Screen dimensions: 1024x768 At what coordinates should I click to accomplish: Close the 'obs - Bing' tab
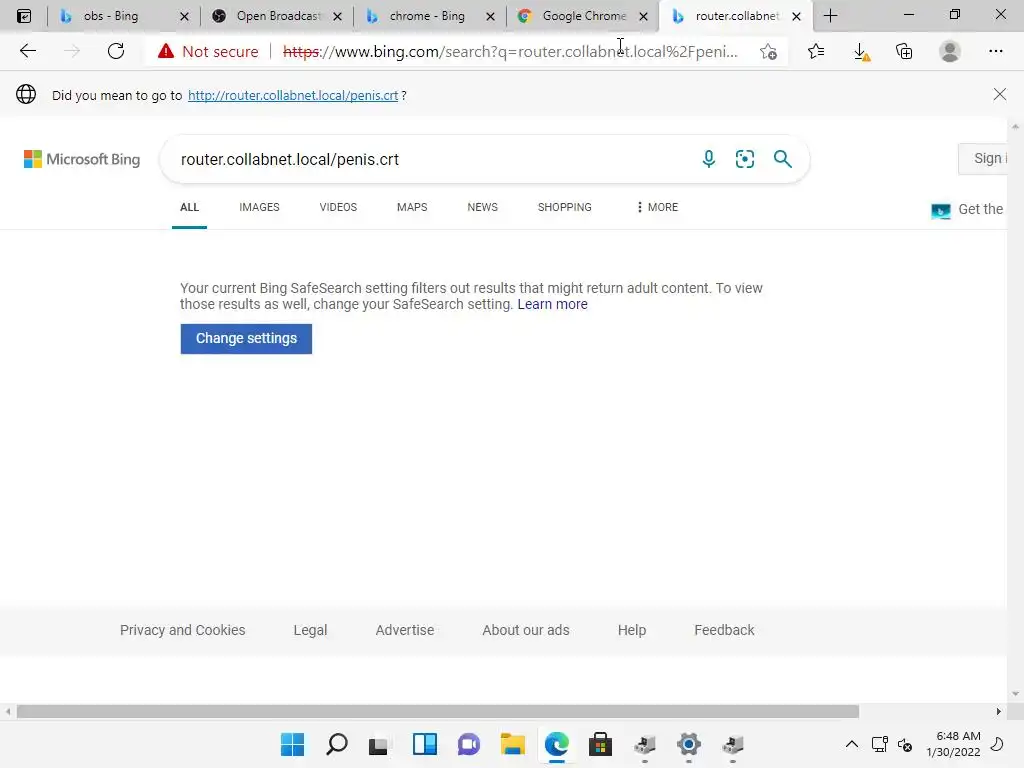pyautogui.click(x=184, y=16)
